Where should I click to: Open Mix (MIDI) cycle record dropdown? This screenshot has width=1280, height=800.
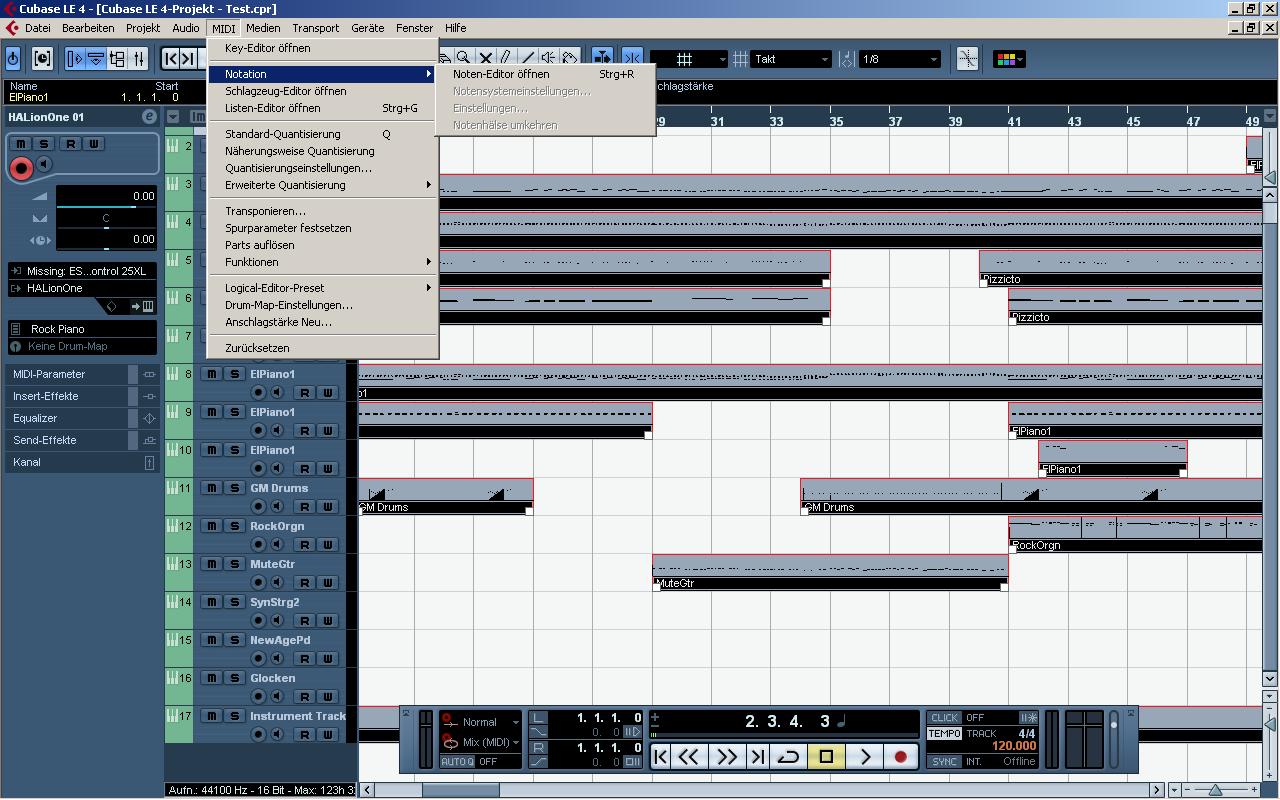[480, 742]
